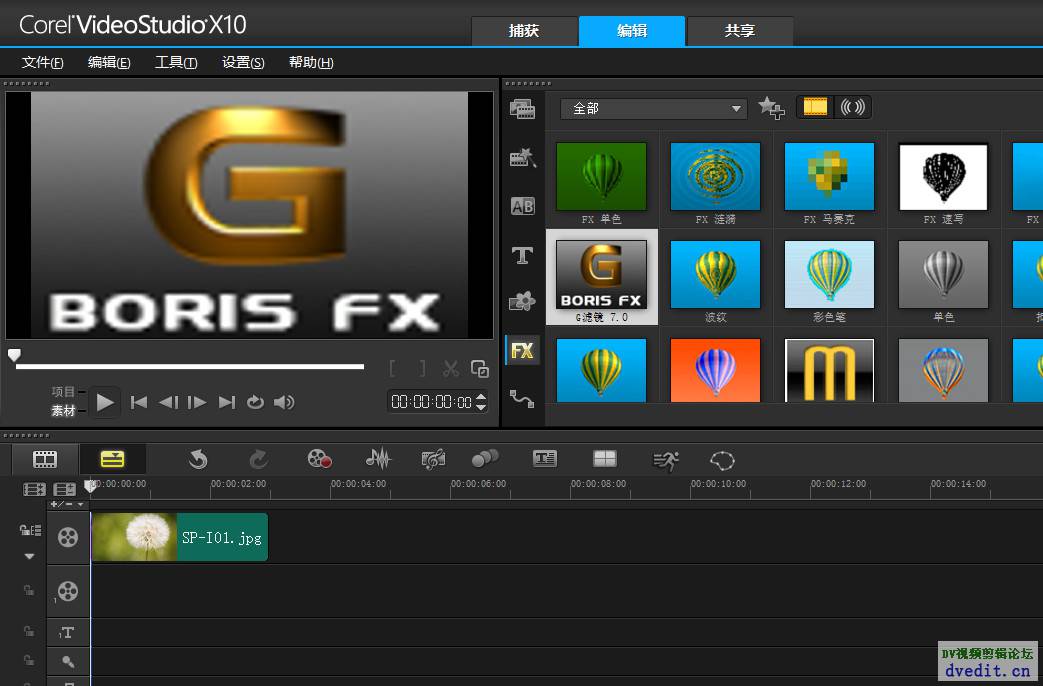This screenshot has height=686, width=1043.
Task: Open the 文件(F) menu
Action: tap(43, 63)
